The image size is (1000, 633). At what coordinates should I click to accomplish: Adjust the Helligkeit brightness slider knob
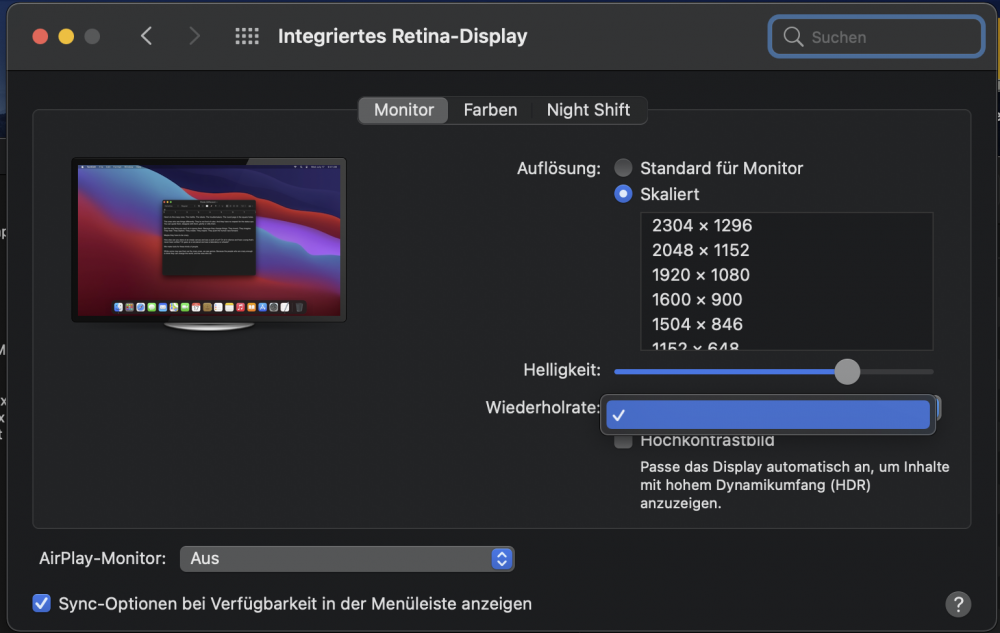point(847,372)
